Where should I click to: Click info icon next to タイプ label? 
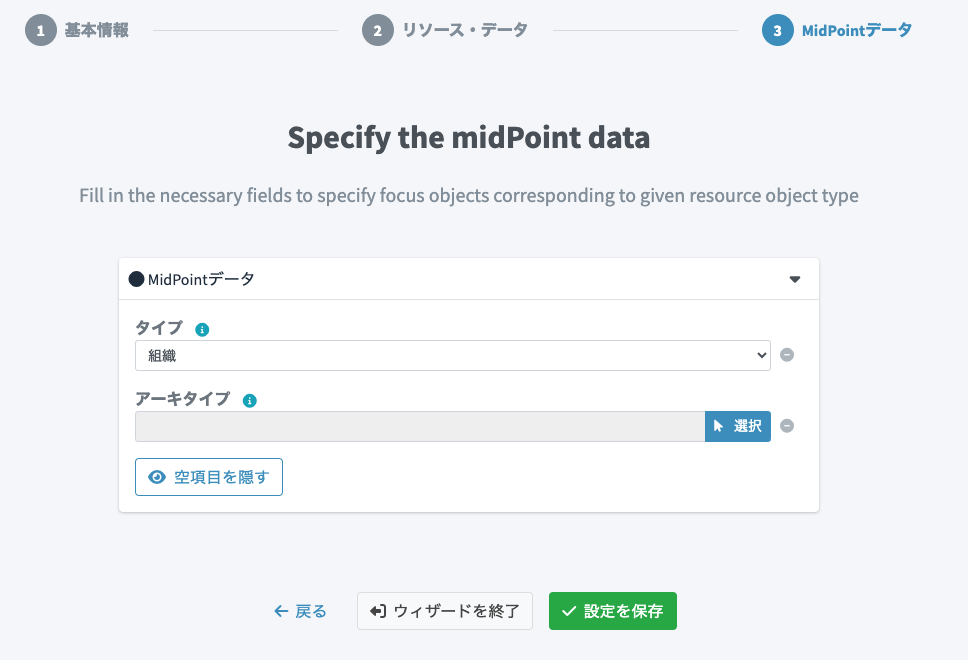coord(202,329)
